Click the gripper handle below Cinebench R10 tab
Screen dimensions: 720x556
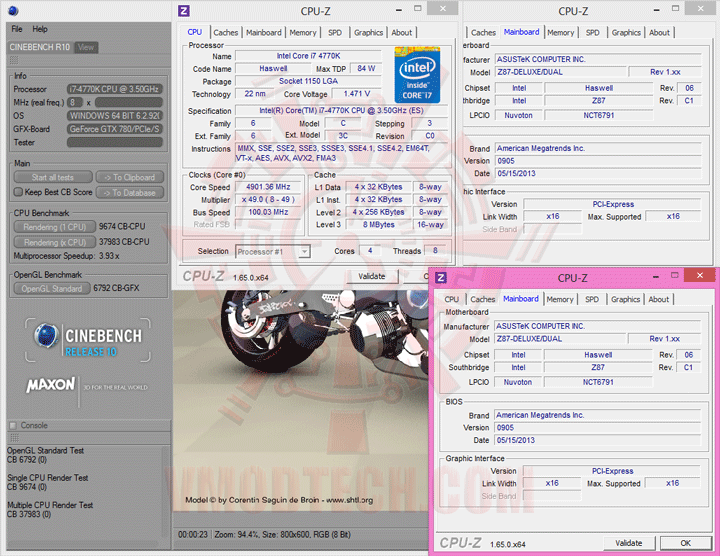14,61
